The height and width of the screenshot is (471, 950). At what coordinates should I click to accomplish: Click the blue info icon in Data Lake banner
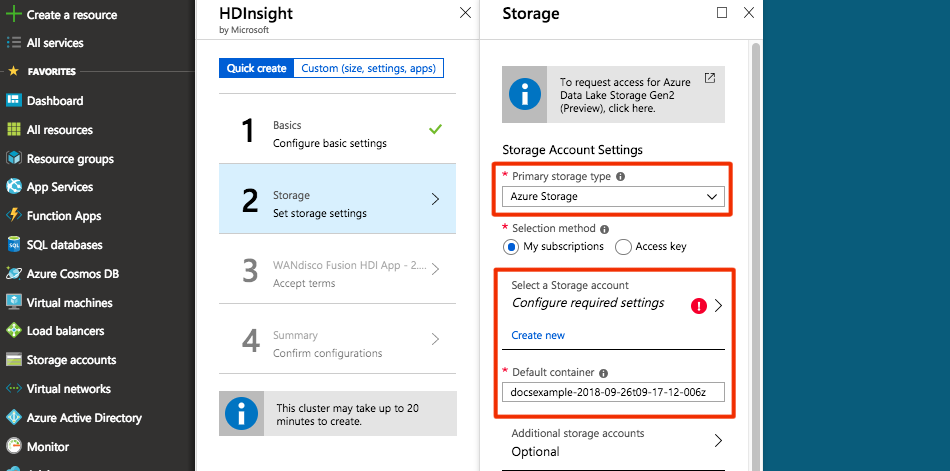click(x=525, y=94)
